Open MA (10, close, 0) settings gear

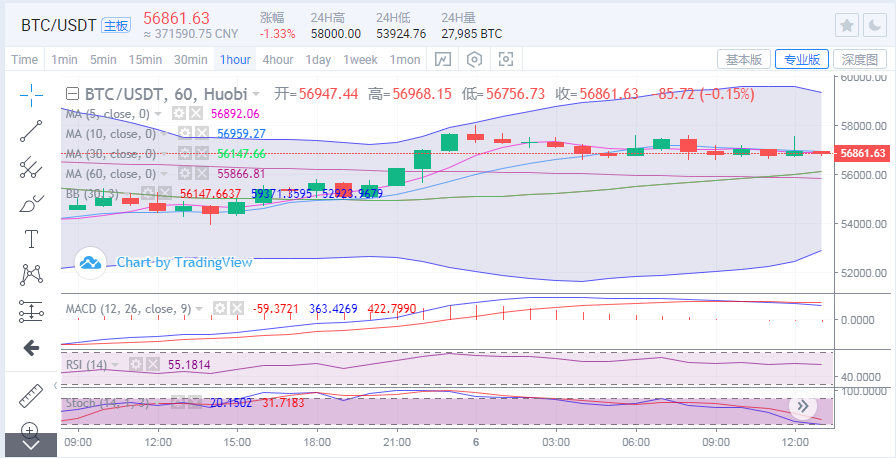[x=184, y=133]
